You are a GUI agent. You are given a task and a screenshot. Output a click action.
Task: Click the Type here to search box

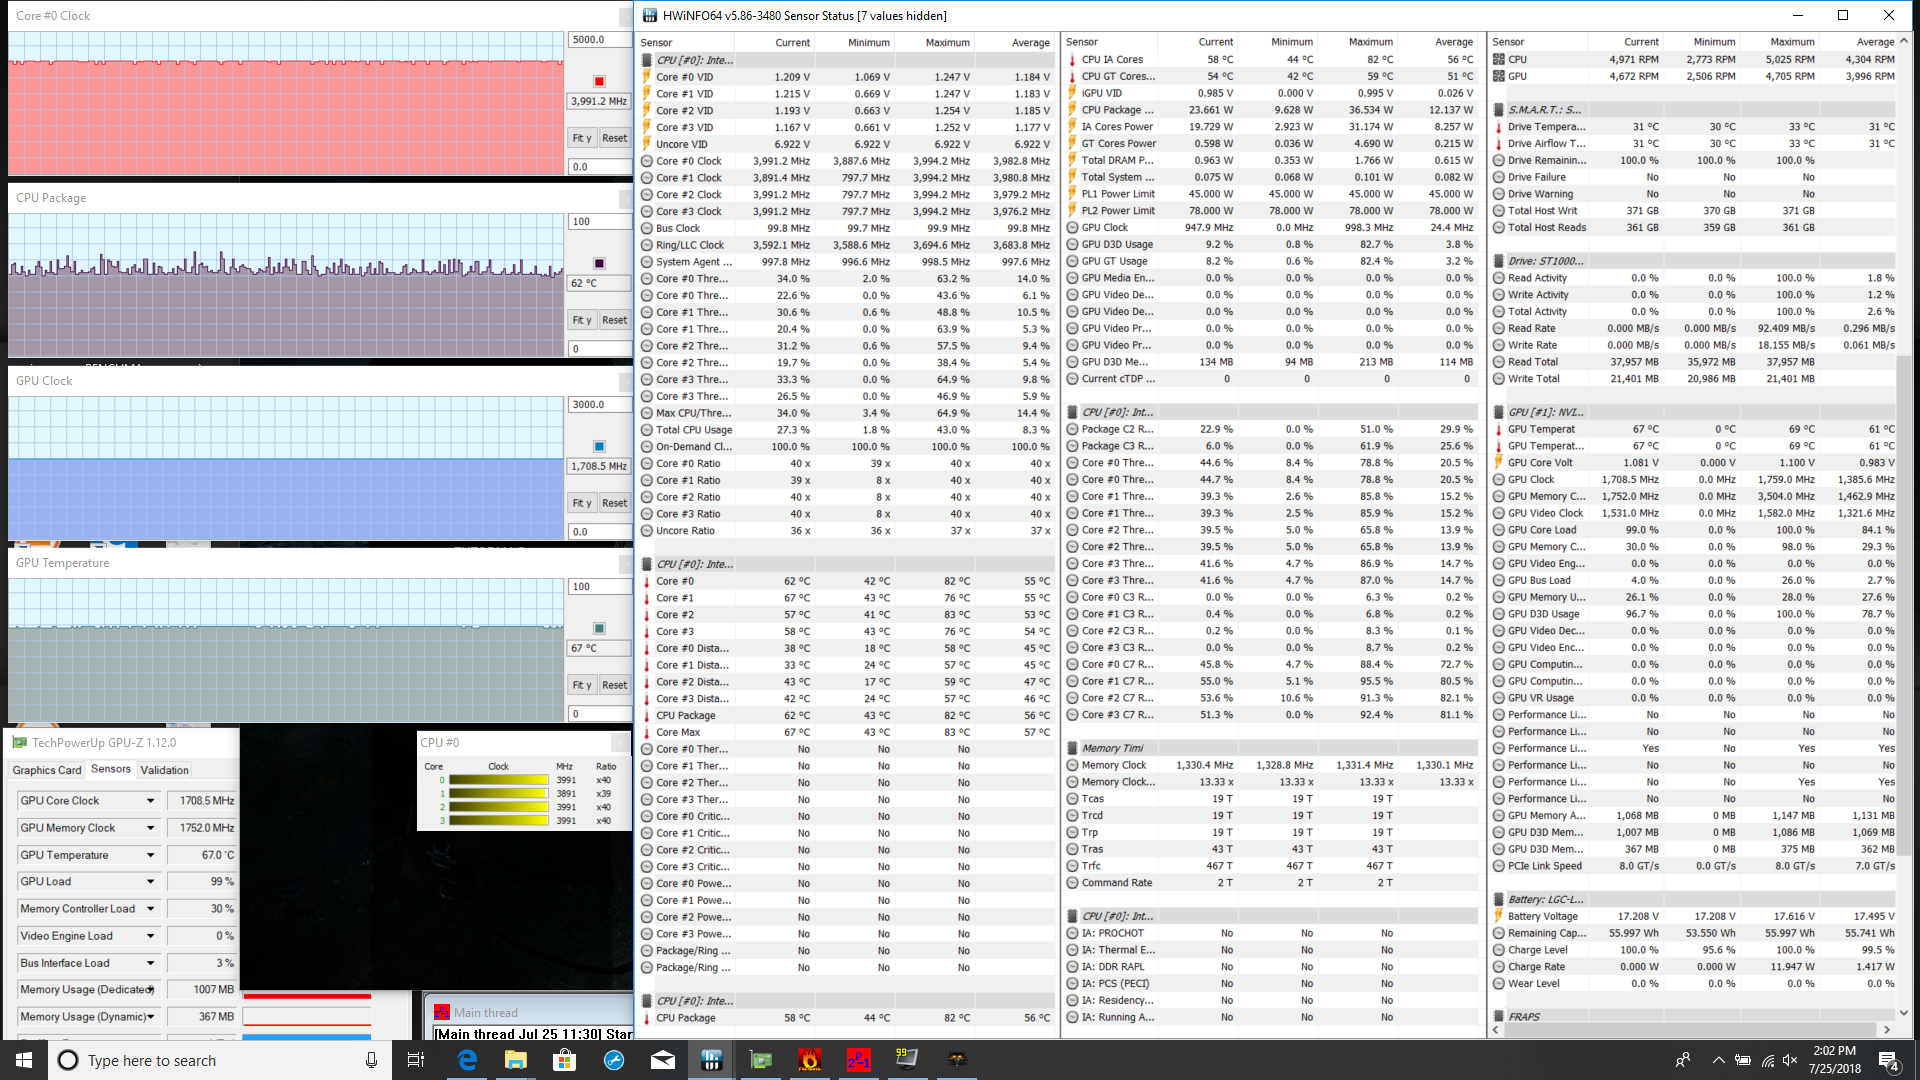(200, 1060)
